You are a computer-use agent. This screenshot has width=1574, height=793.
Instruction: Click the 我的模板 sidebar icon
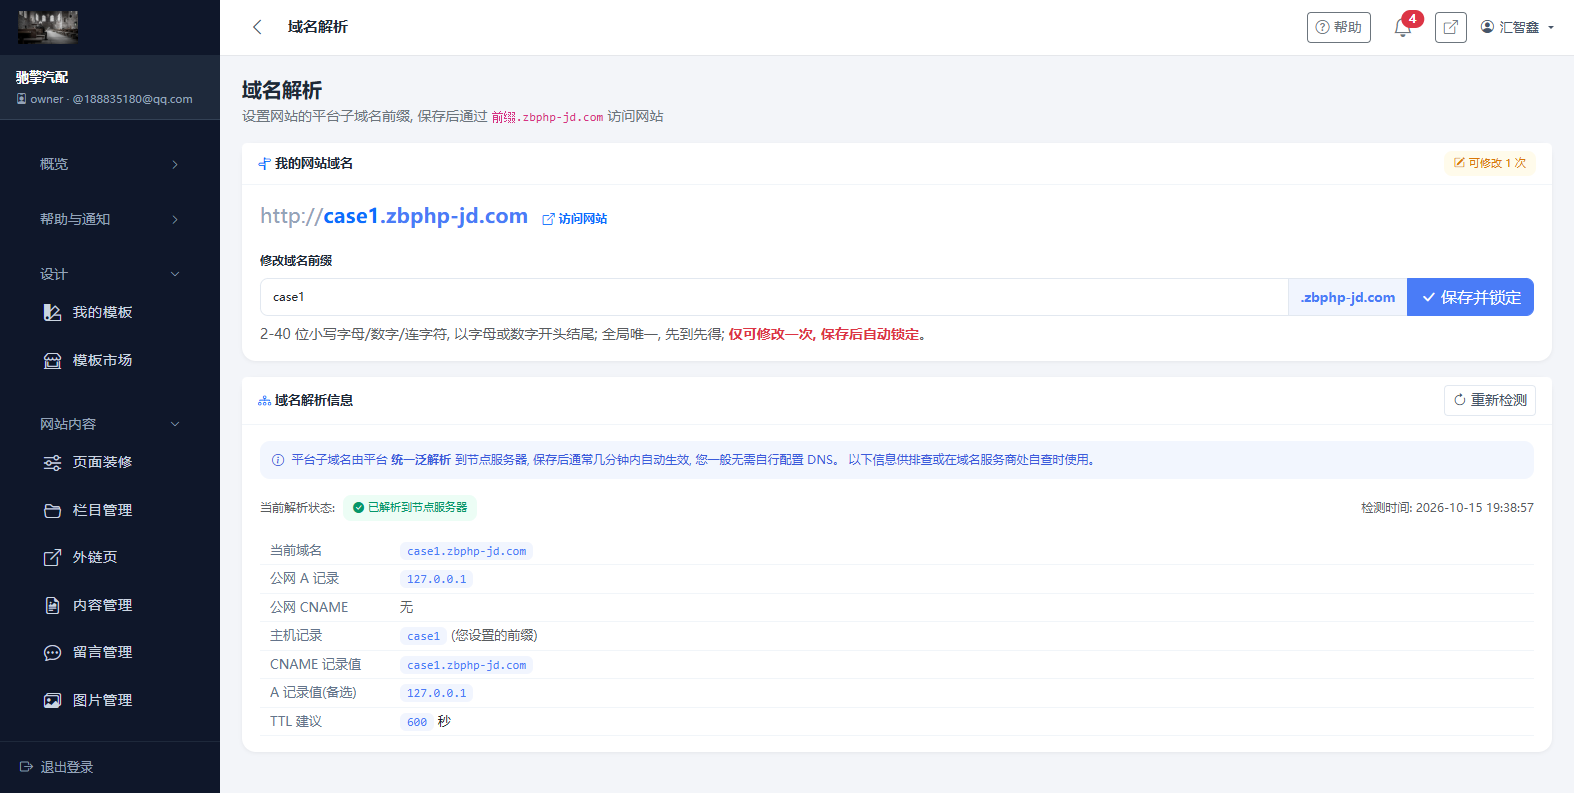click(53, 313)
